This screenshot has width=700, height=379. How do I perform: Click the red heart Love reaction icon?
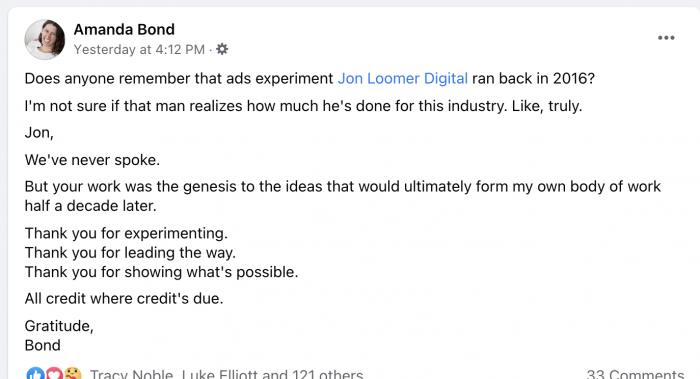[54, 374]
